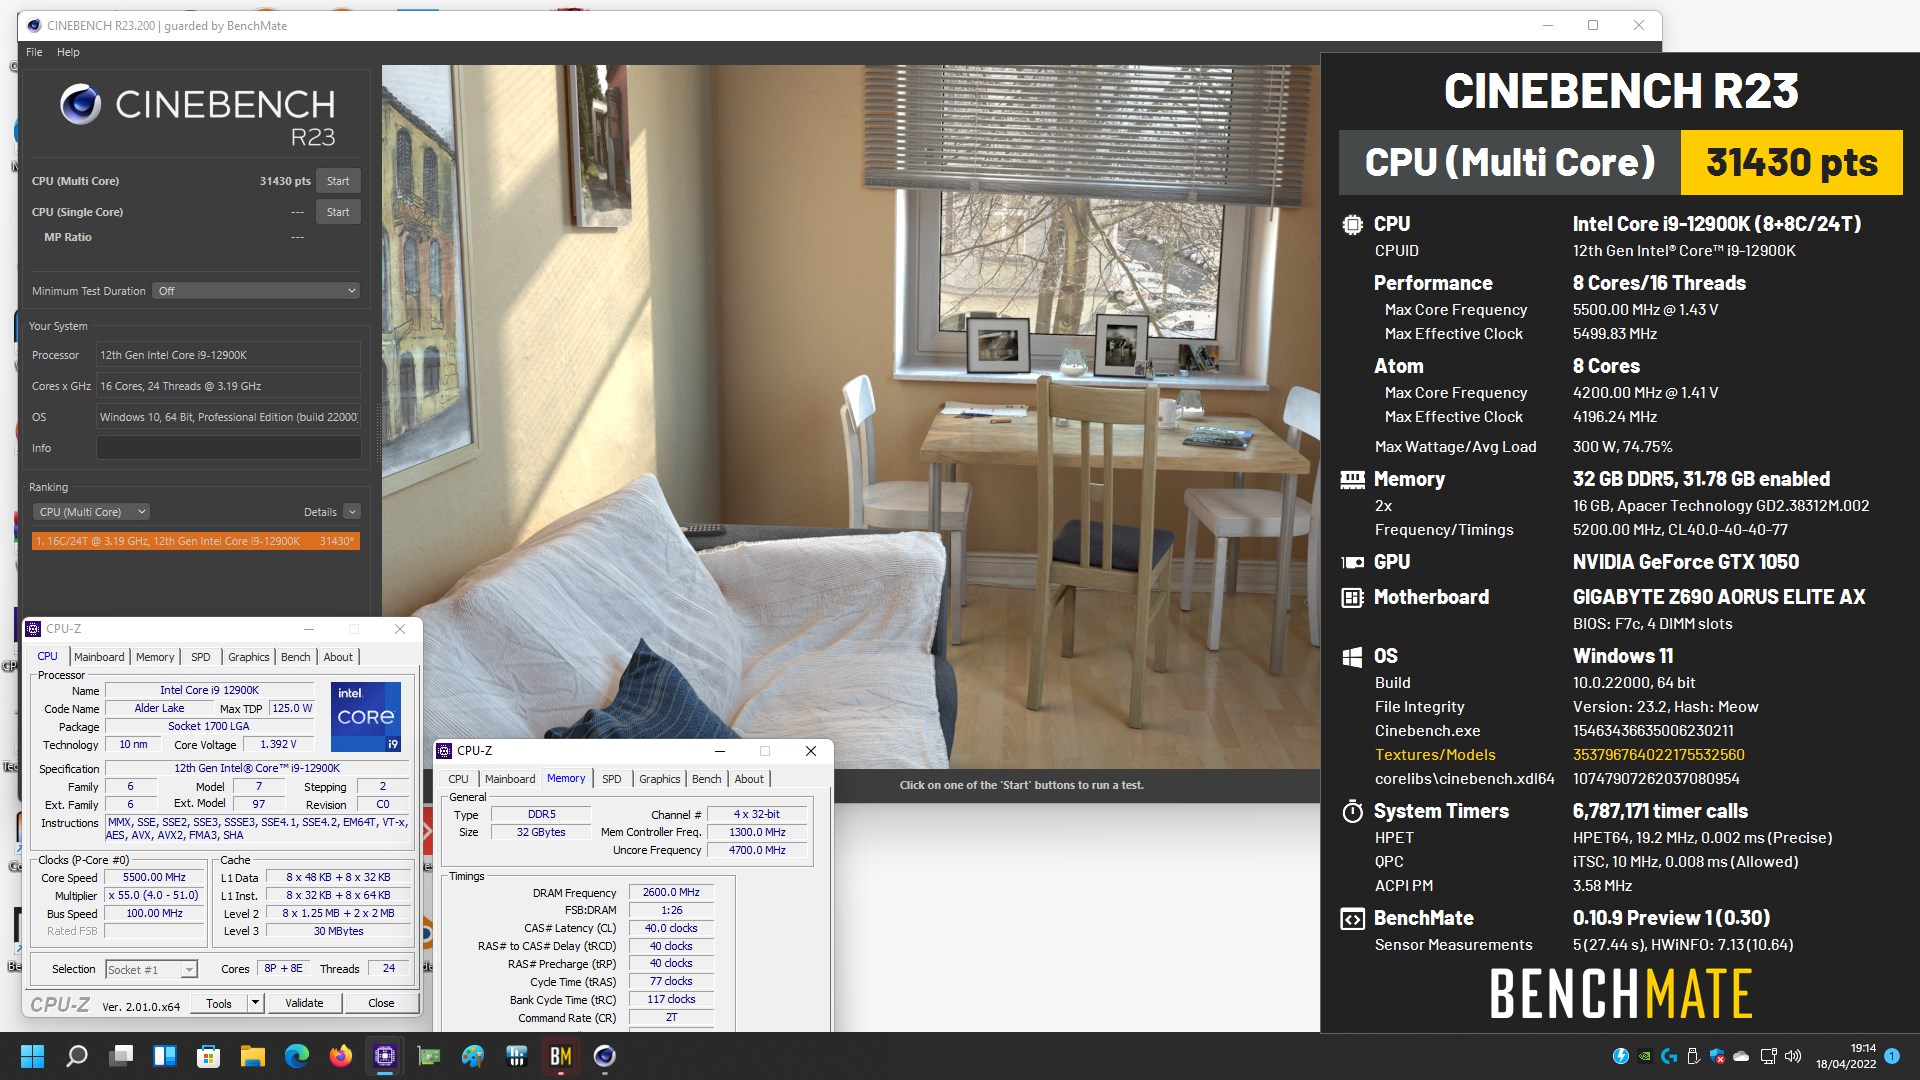Switch to Mainboard tab in left CPU-Z

[99, 657]
